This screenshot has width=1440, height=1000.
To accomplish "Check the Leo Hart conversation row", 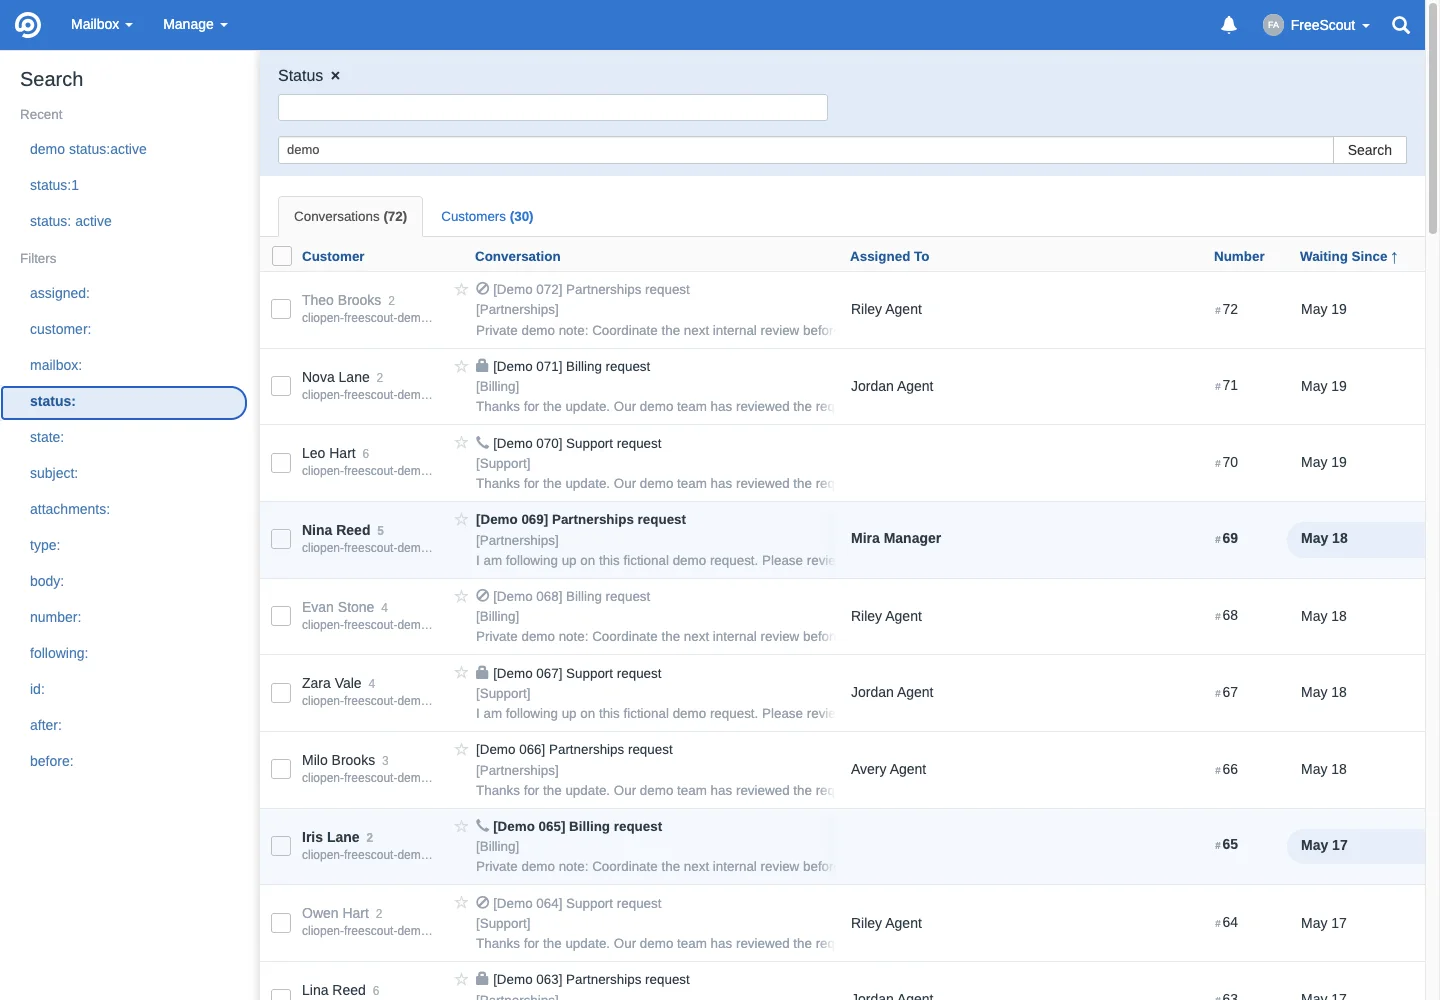I will 281,463.
